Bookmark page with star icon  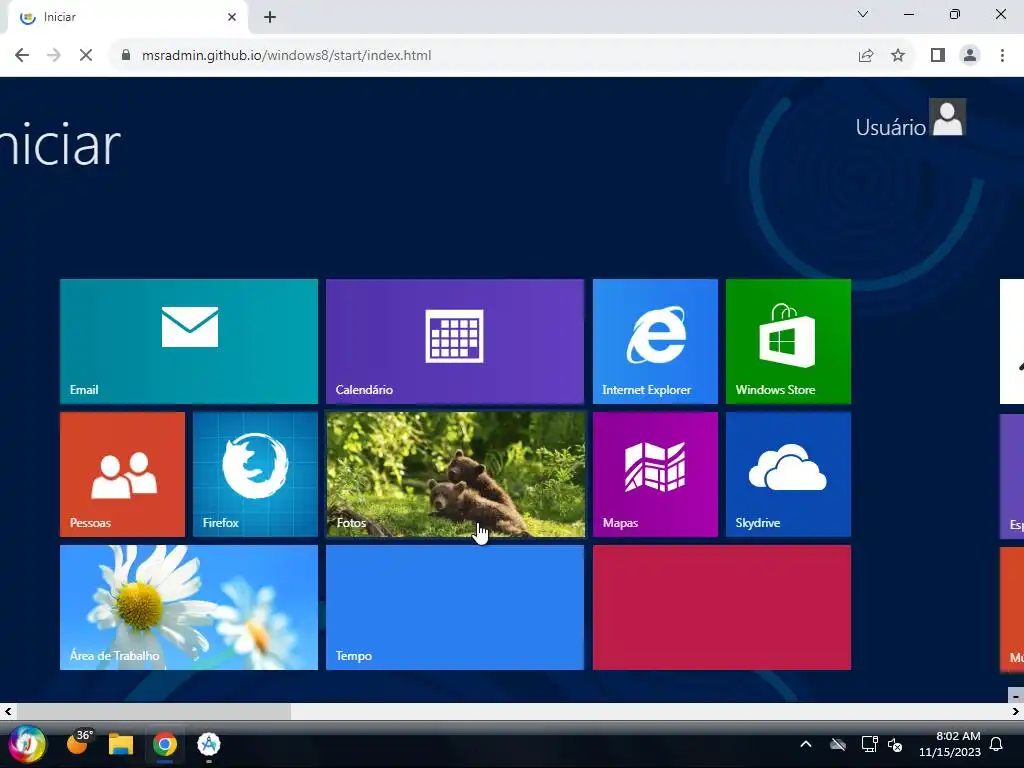(898, 56)
